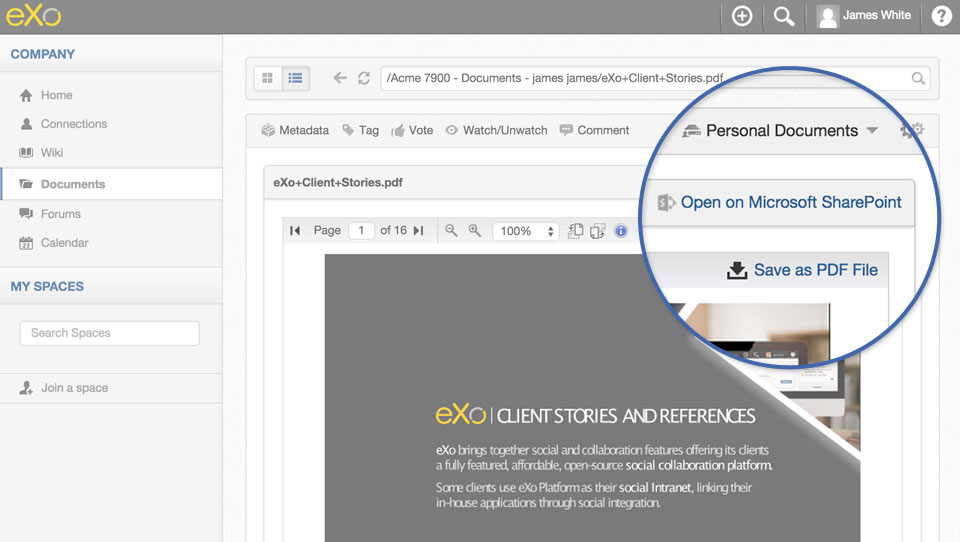Zoom in the PDF viewer
This screenshot has height=542, width=960.
point(474,230)
